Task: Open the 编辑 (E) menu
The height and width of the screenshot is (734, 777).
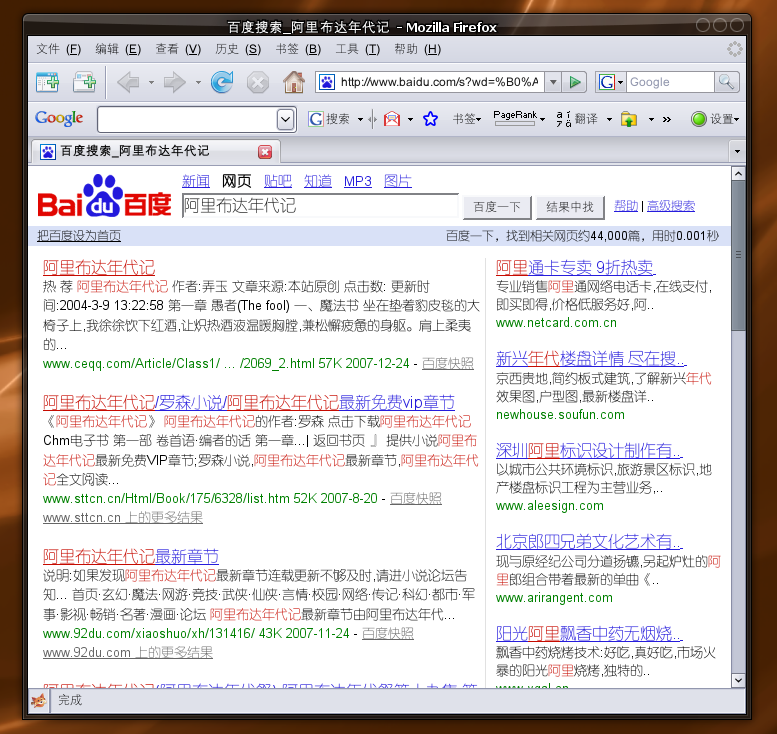Action: (x=118, y=49)
